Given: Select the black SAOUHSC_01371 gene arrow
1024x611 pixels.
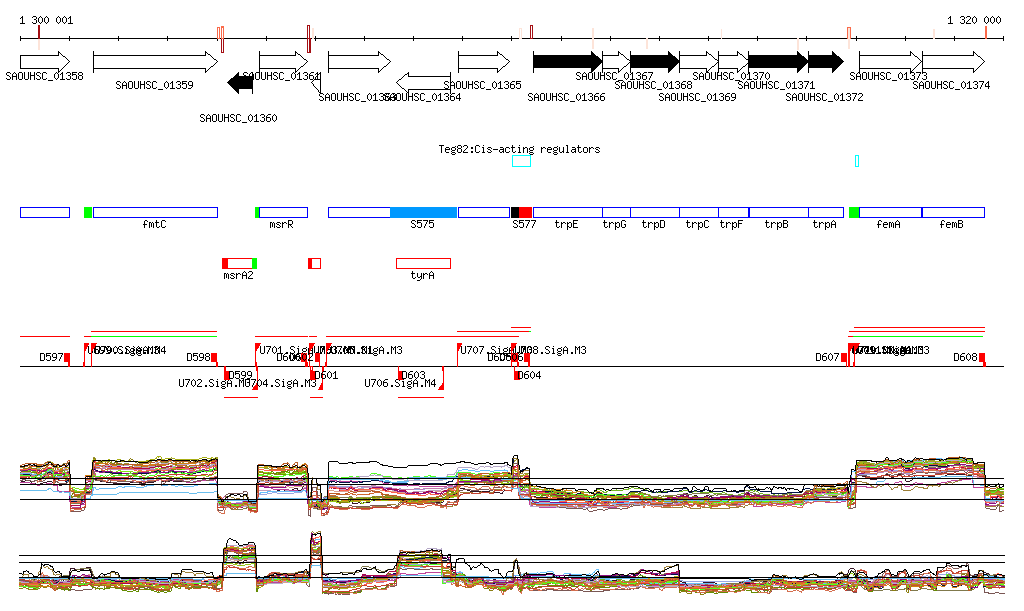Looking at the screenshot, I should (778, 62).
